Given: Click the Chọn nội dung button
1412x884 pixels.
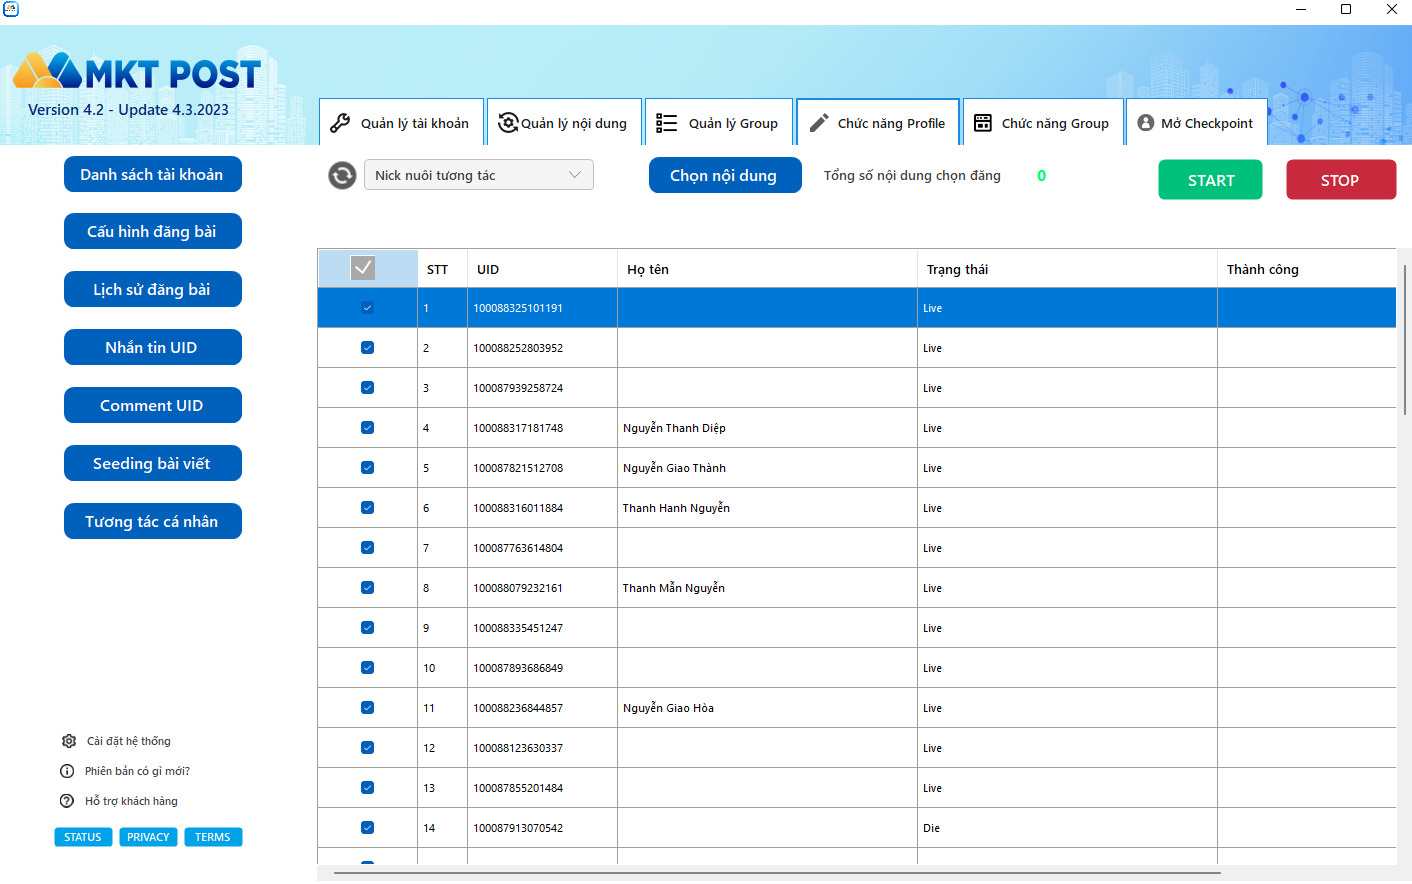Looking at the screenshot, I should point(724,175).
